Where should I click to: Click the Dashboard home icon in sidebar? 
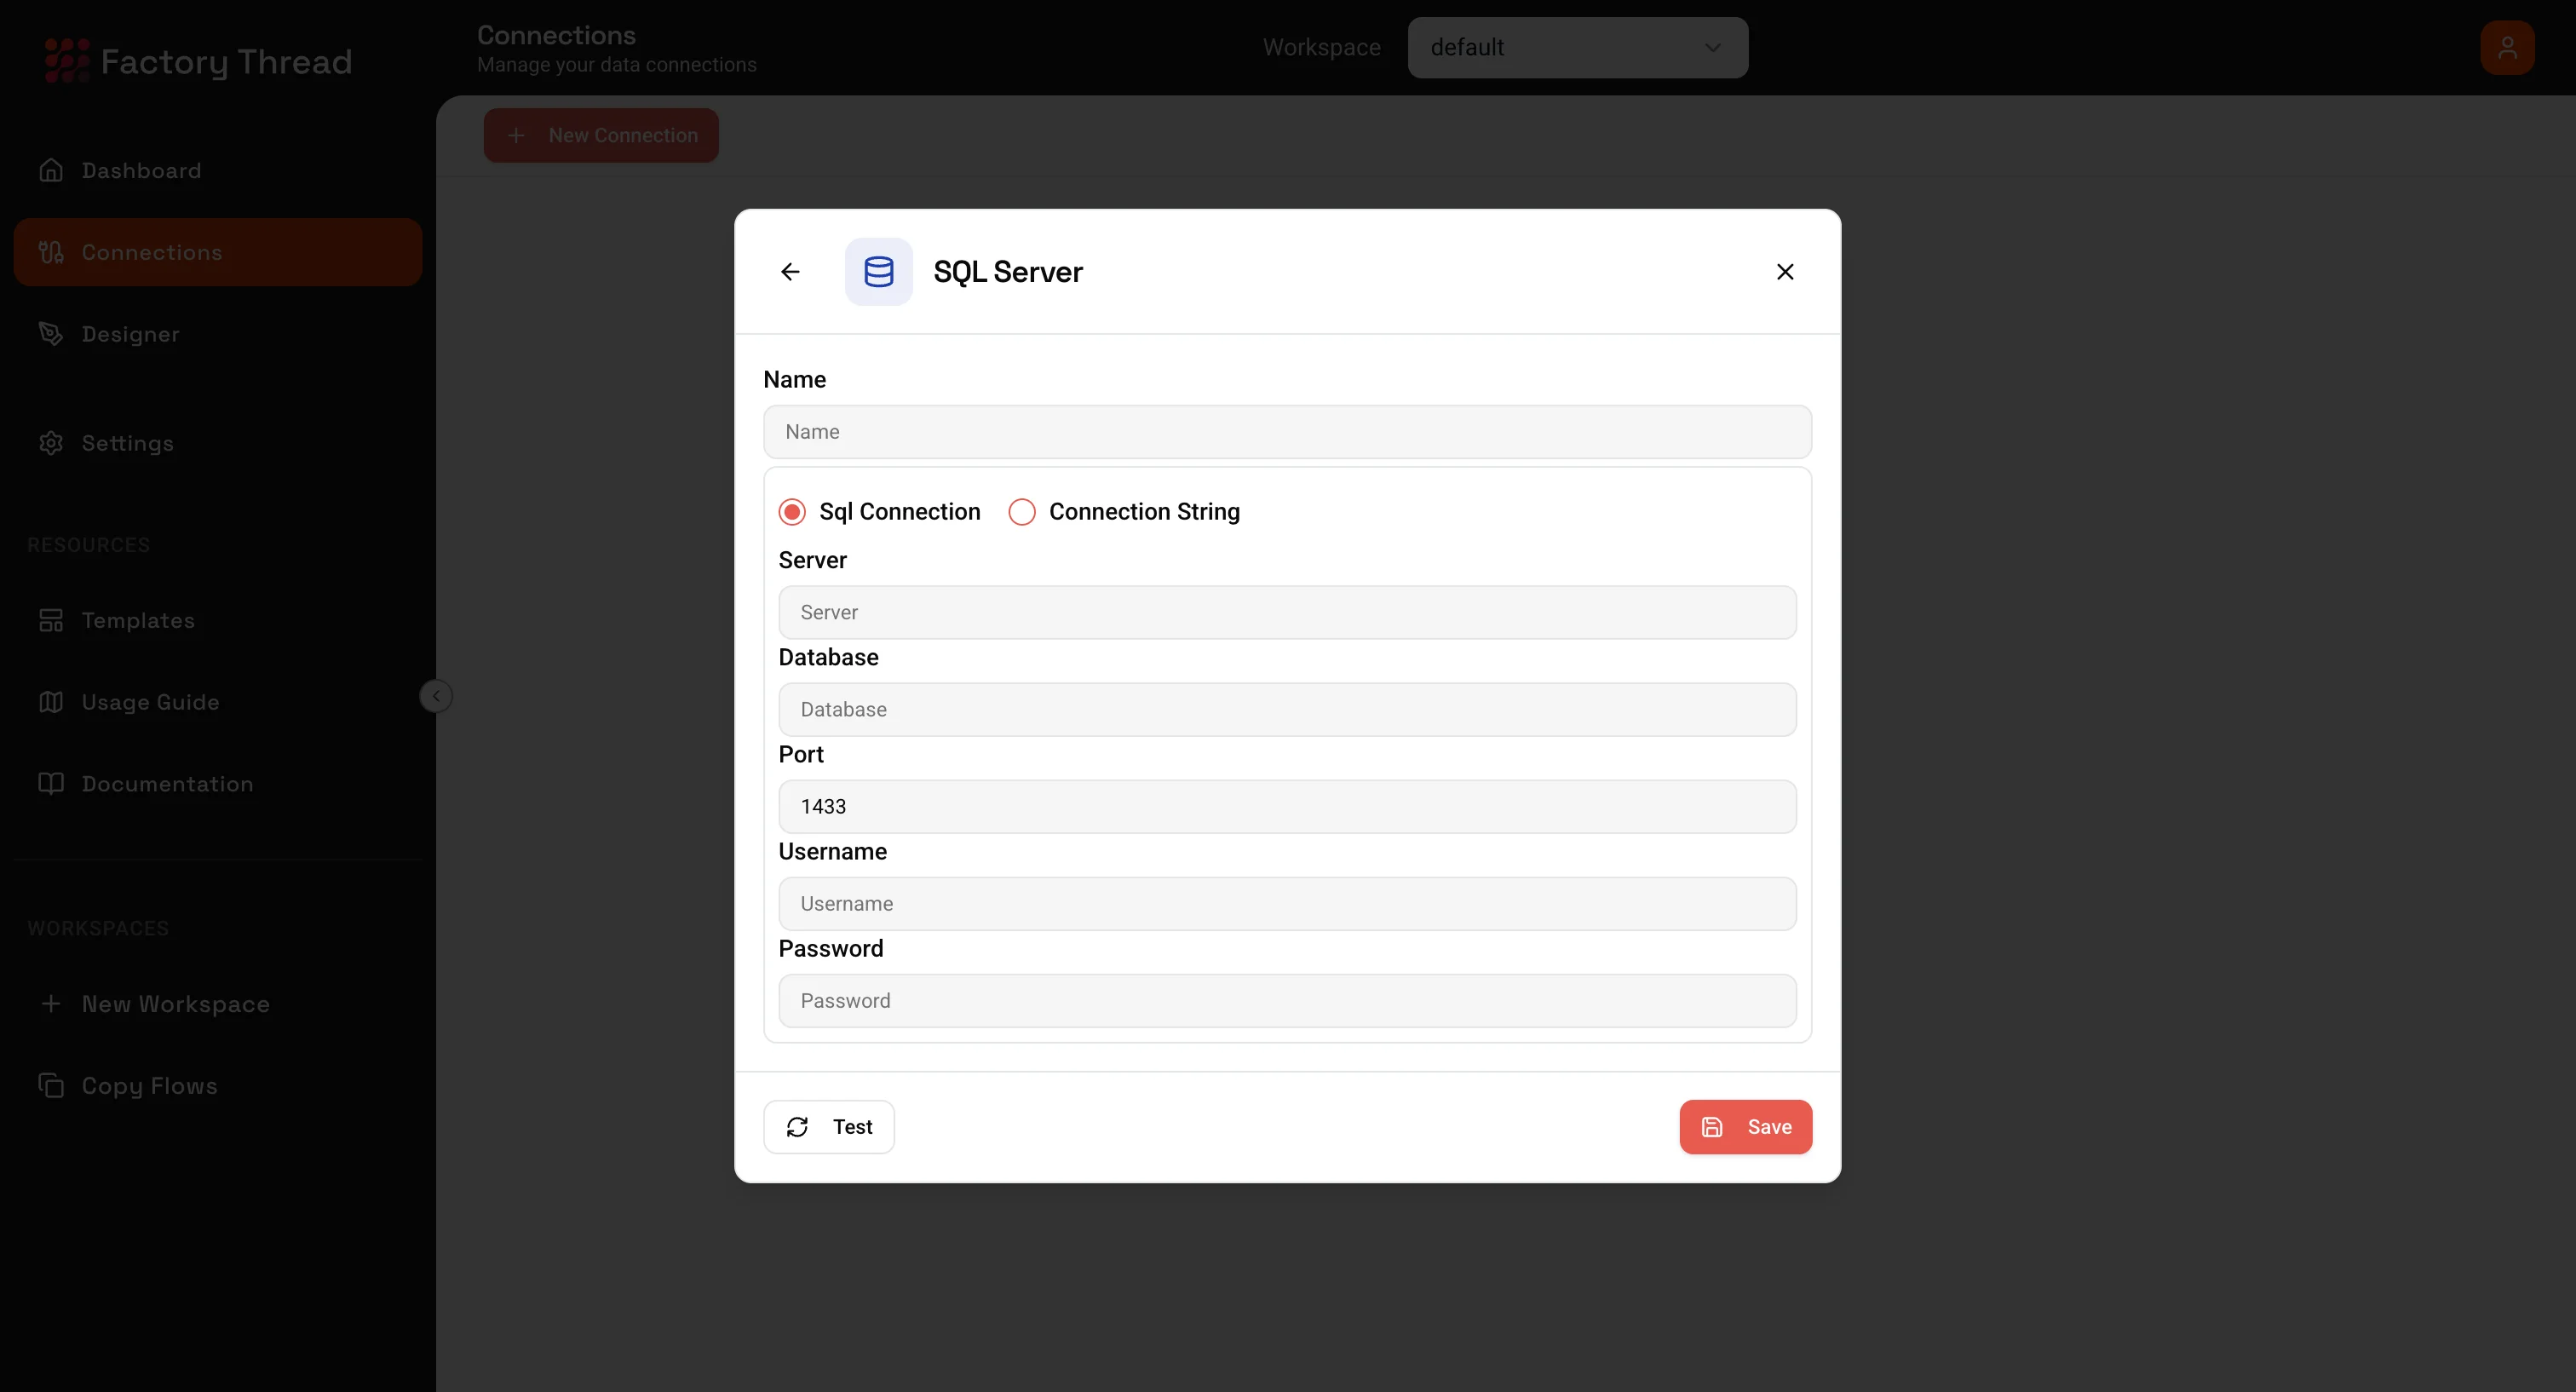click(x=51, y=171)
